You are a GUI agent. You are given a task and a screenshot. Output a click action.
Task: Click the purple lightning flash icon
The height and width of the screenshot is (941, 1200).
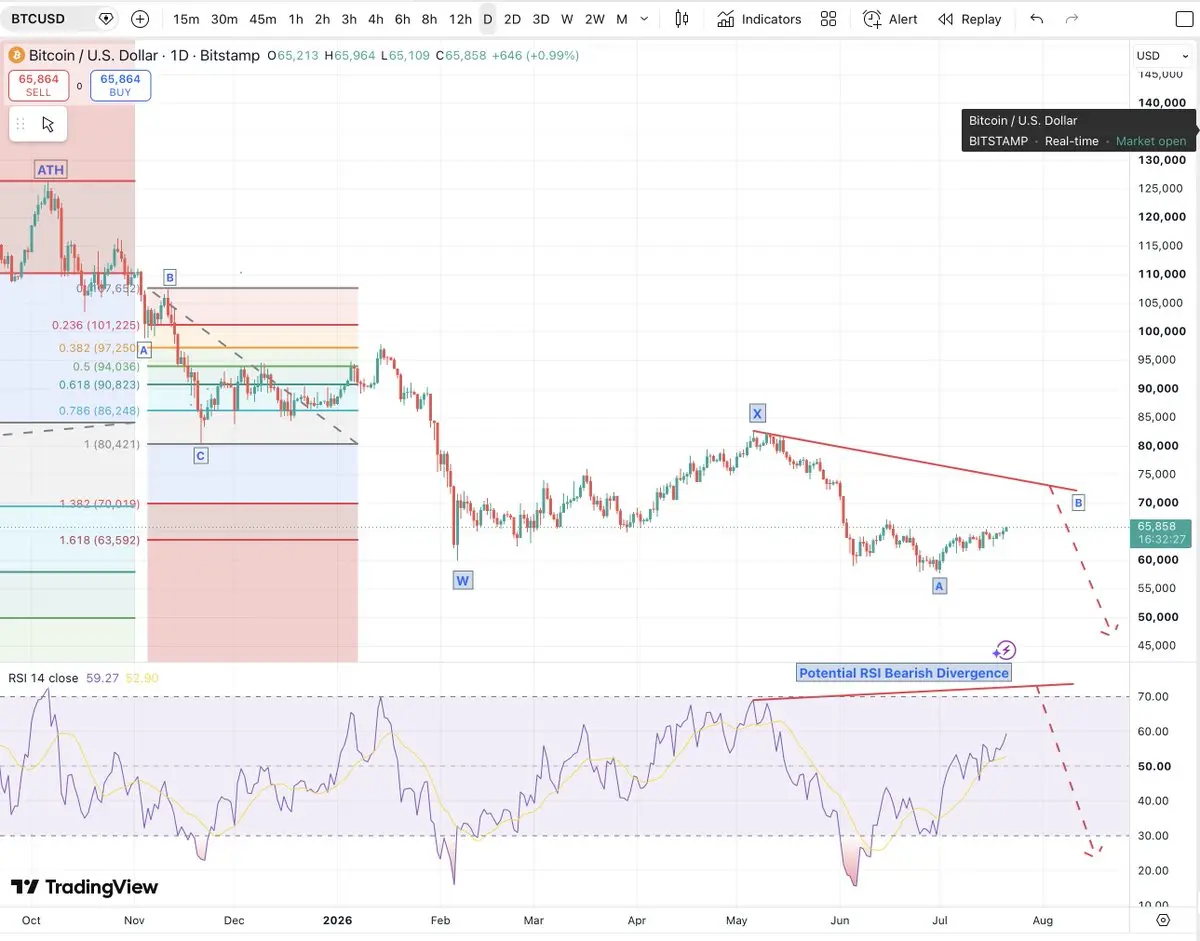pos(1006,650)
